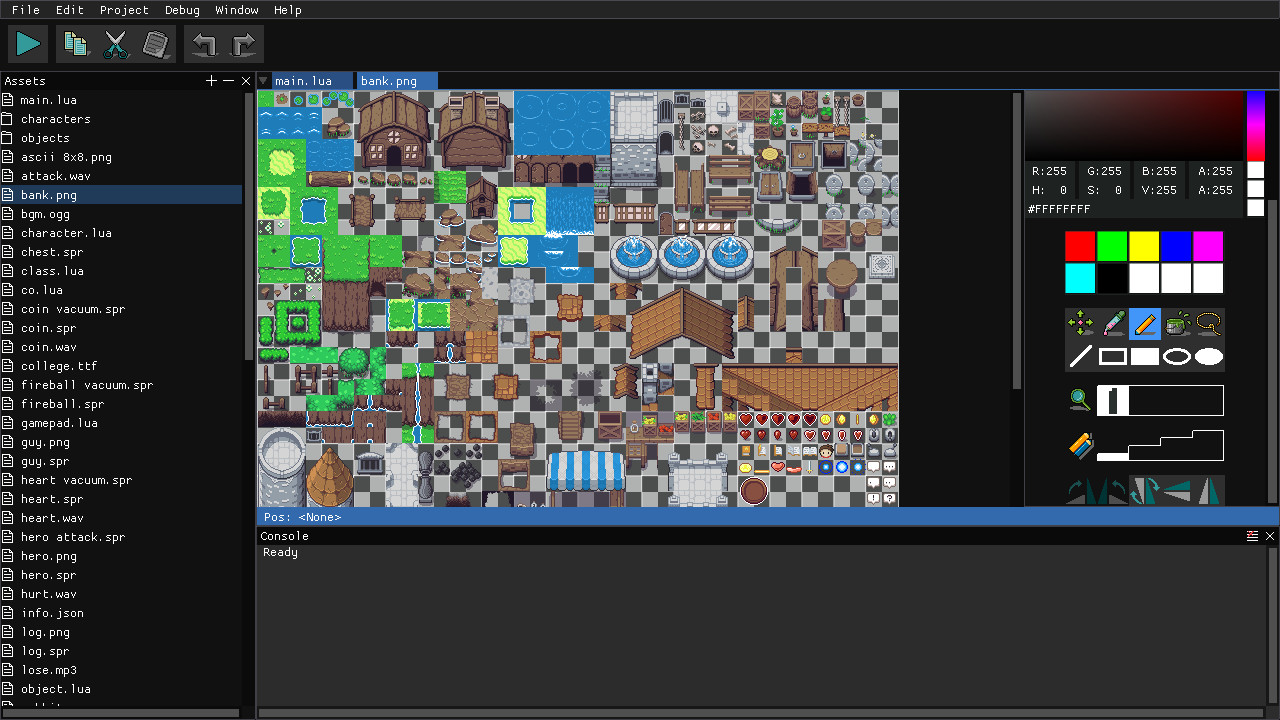Viewport: 1280px width, 720px height.
Task: Open the Project menu from the menu bar
Action: [x=124, y=10]
